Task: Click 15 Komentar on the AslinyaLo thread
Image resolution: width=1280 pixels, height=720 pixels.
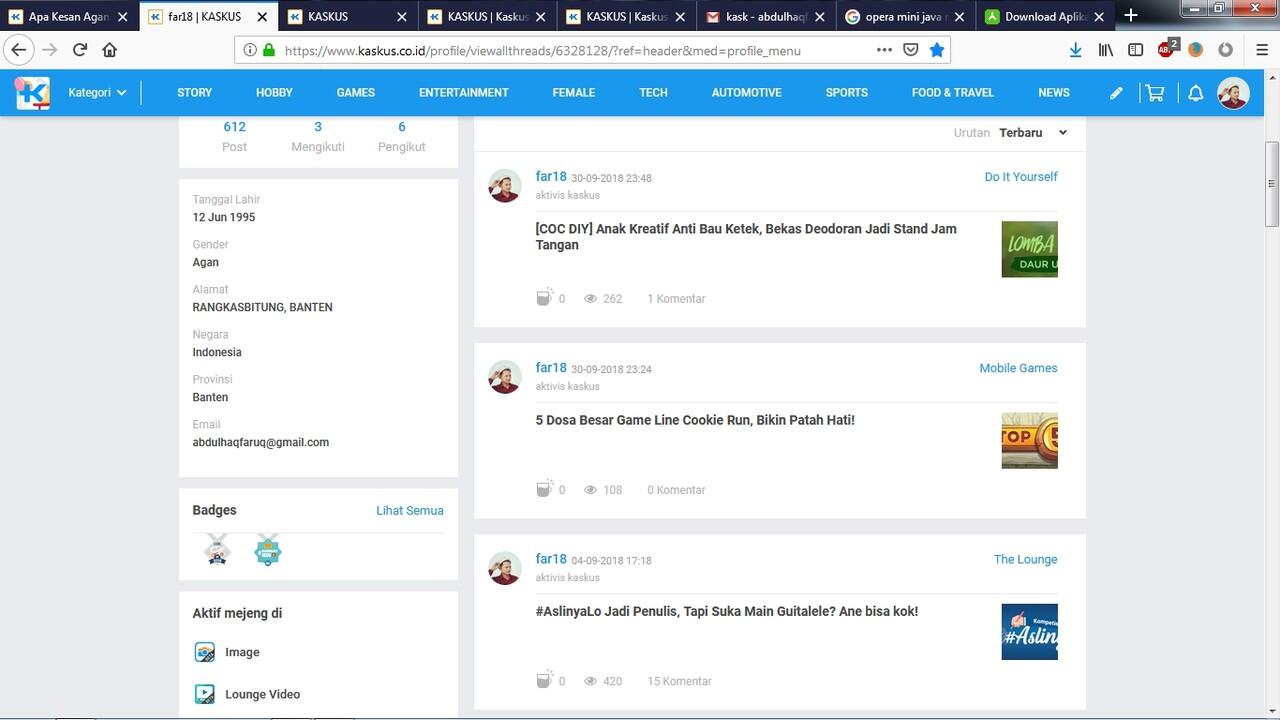Action: click(x=679, y=681)
